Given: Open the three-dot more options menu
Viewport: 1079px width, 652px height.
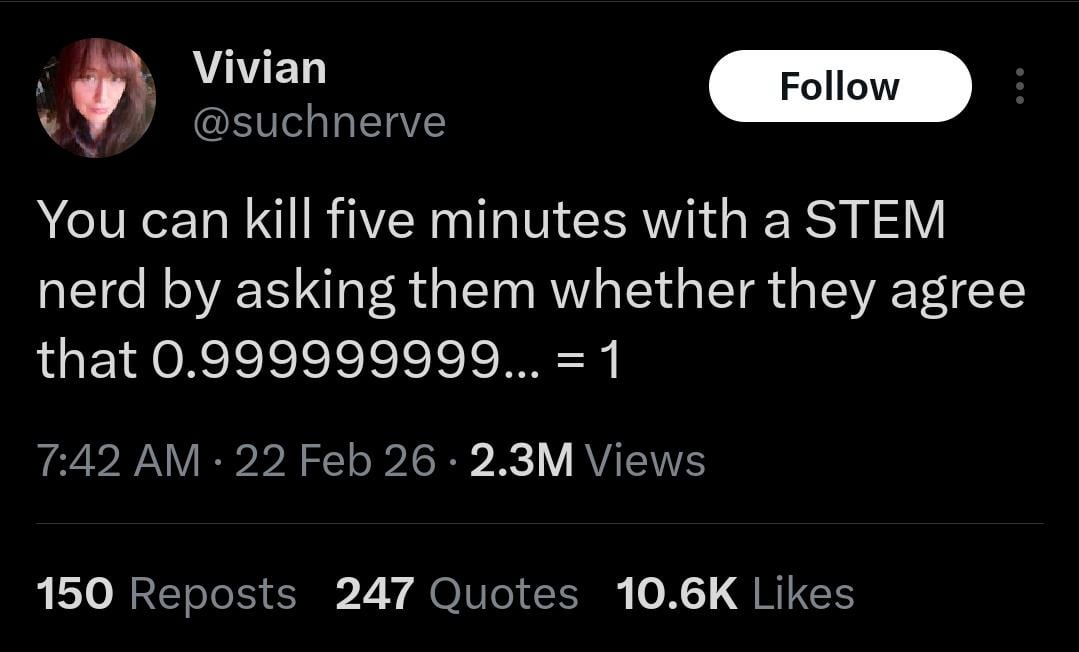Looking at the screenshot, I should click(1019, 86).
